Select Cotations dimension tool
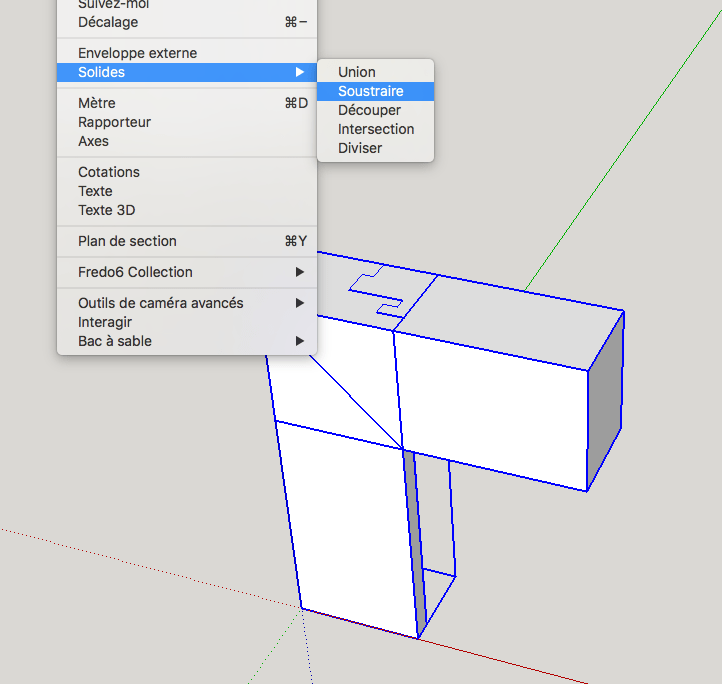 coord(187,172)
